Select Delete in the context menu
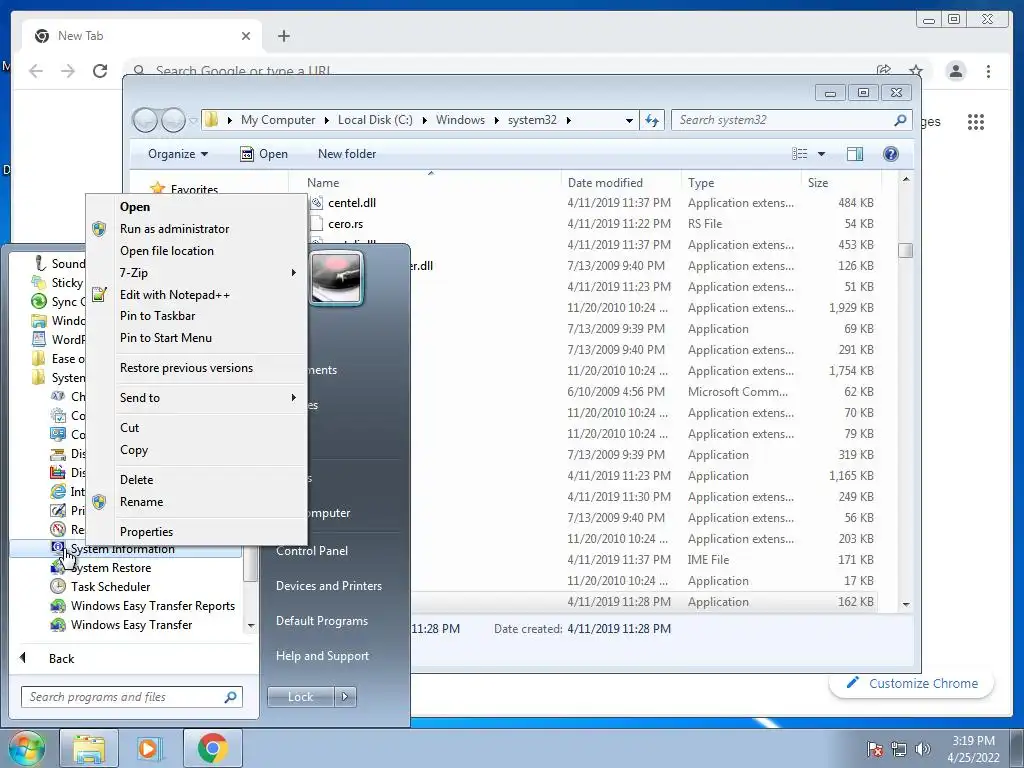Image resolution: width=1024 pixels, height=768 pixels. click(136, 479)
